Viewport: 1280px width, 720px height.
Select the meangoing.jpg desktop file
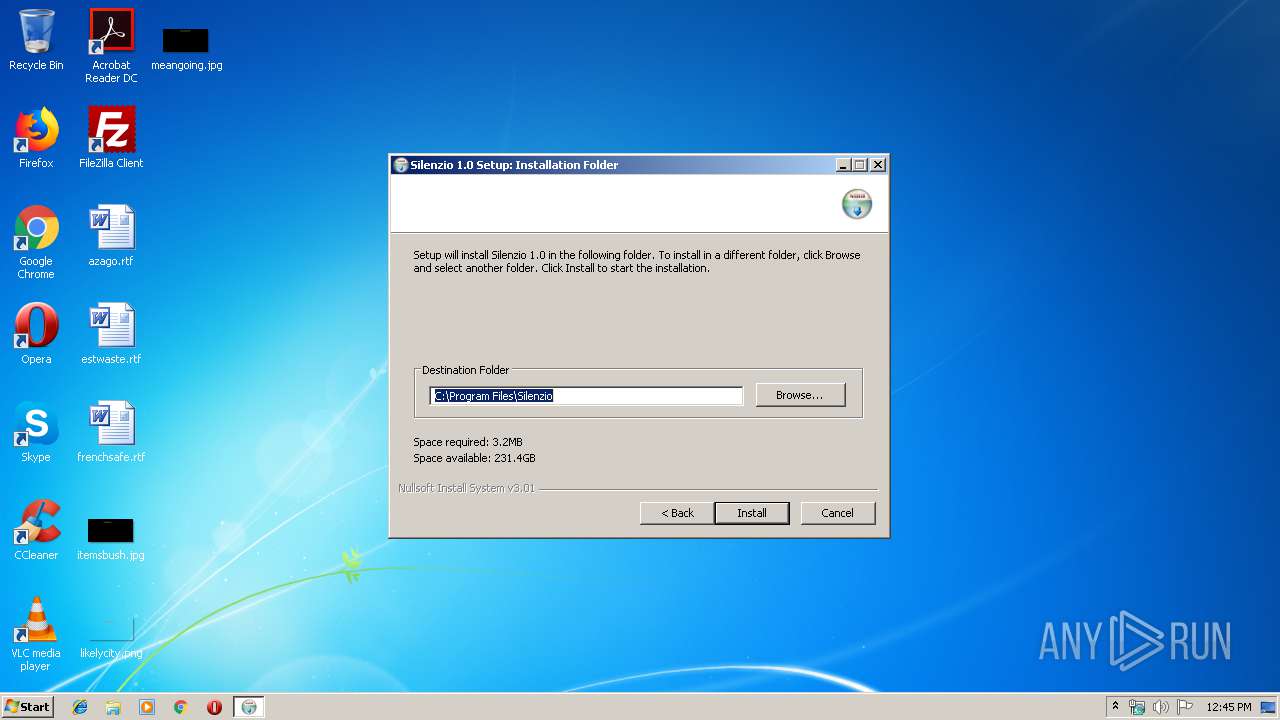pyautogui.click(x=186, y=49)
